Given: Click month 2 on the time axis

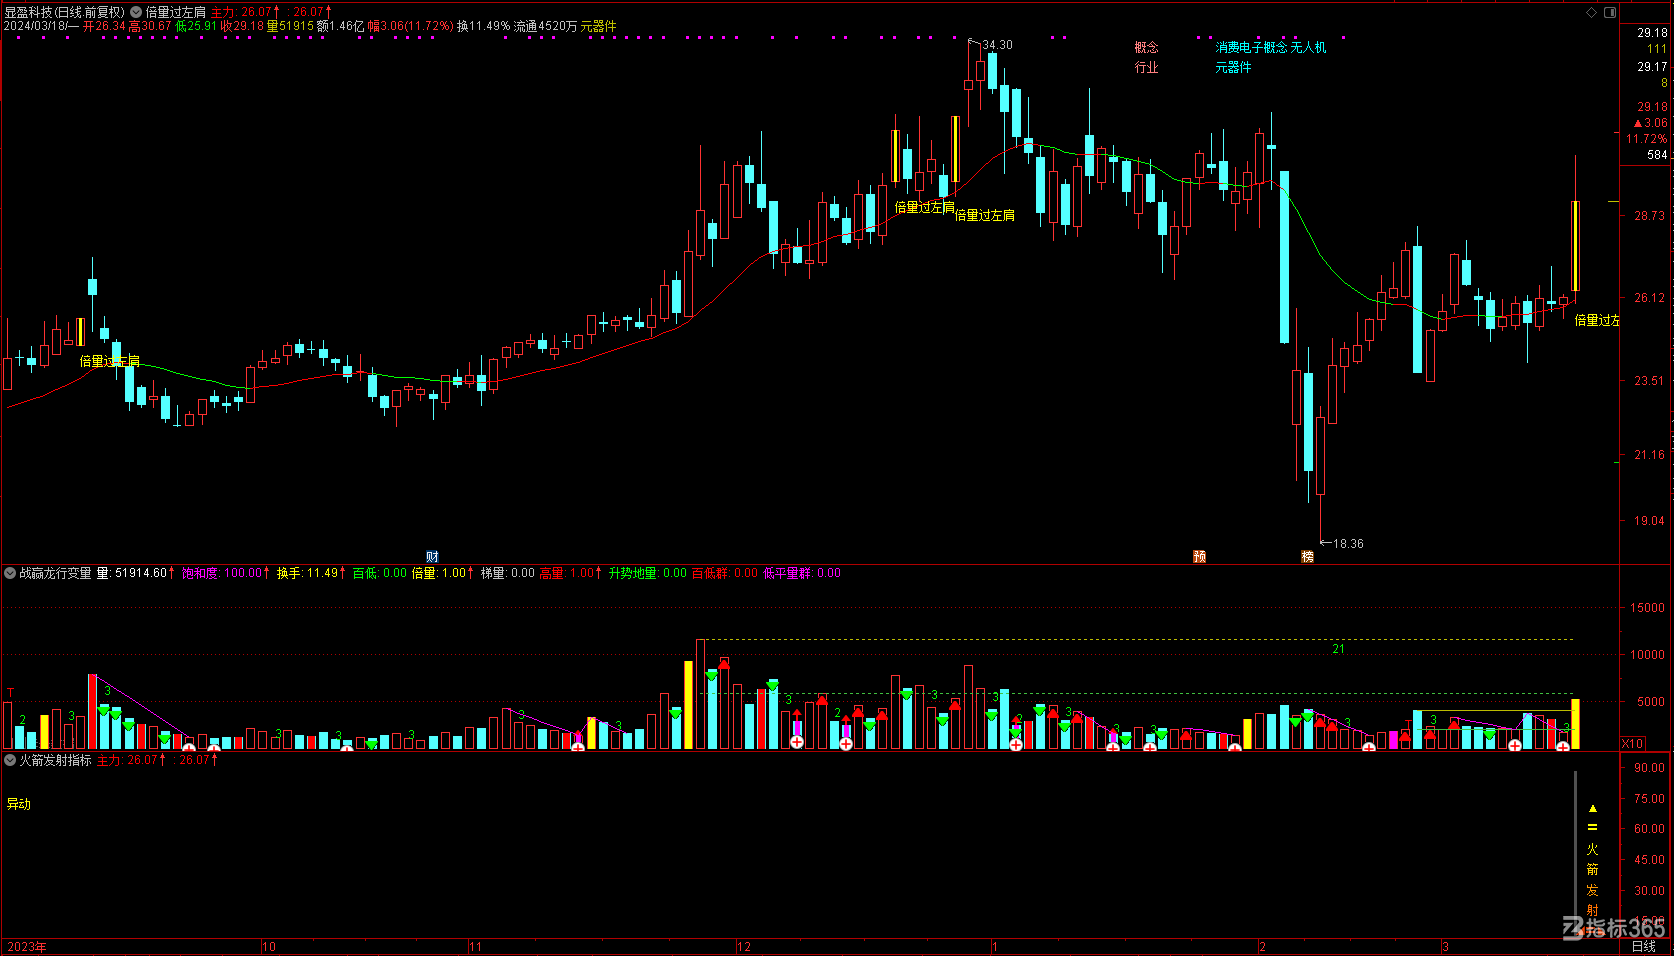Looking at the screenshot, I should click(x=1263, y=946).
